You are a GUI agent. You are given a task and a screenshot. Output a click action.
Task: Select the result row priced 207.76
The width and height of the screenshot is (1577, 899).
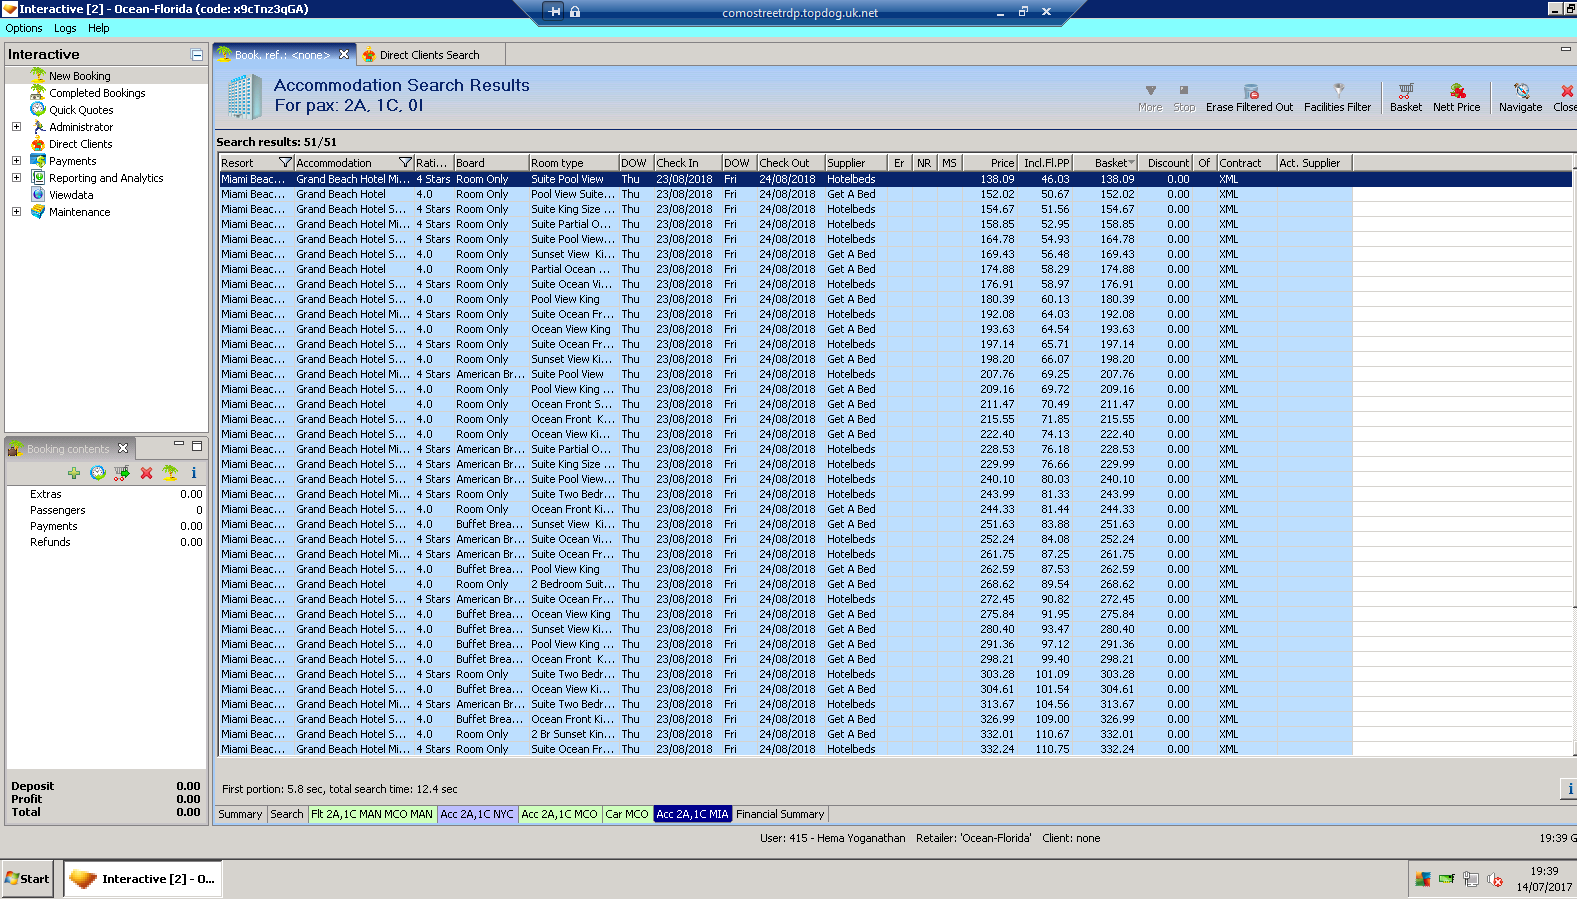click(x=785, y=374)
